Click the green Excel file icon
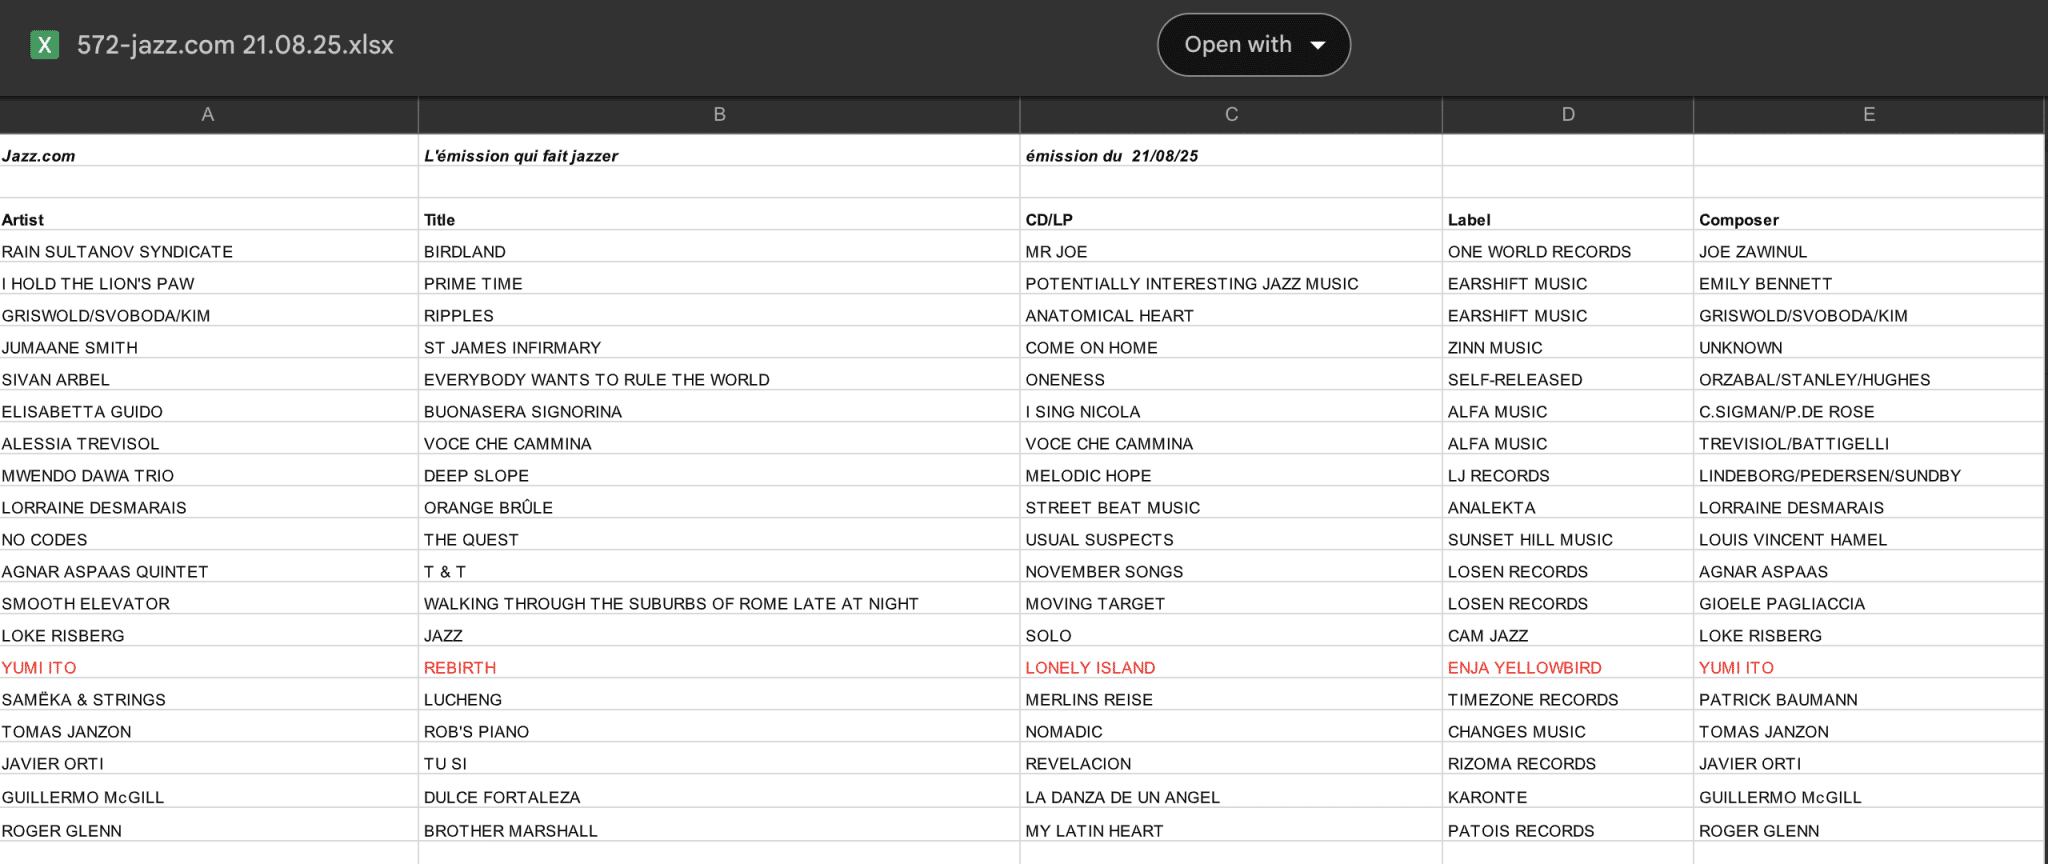Viewport: 2048px width, 864px height. point(44,45)
